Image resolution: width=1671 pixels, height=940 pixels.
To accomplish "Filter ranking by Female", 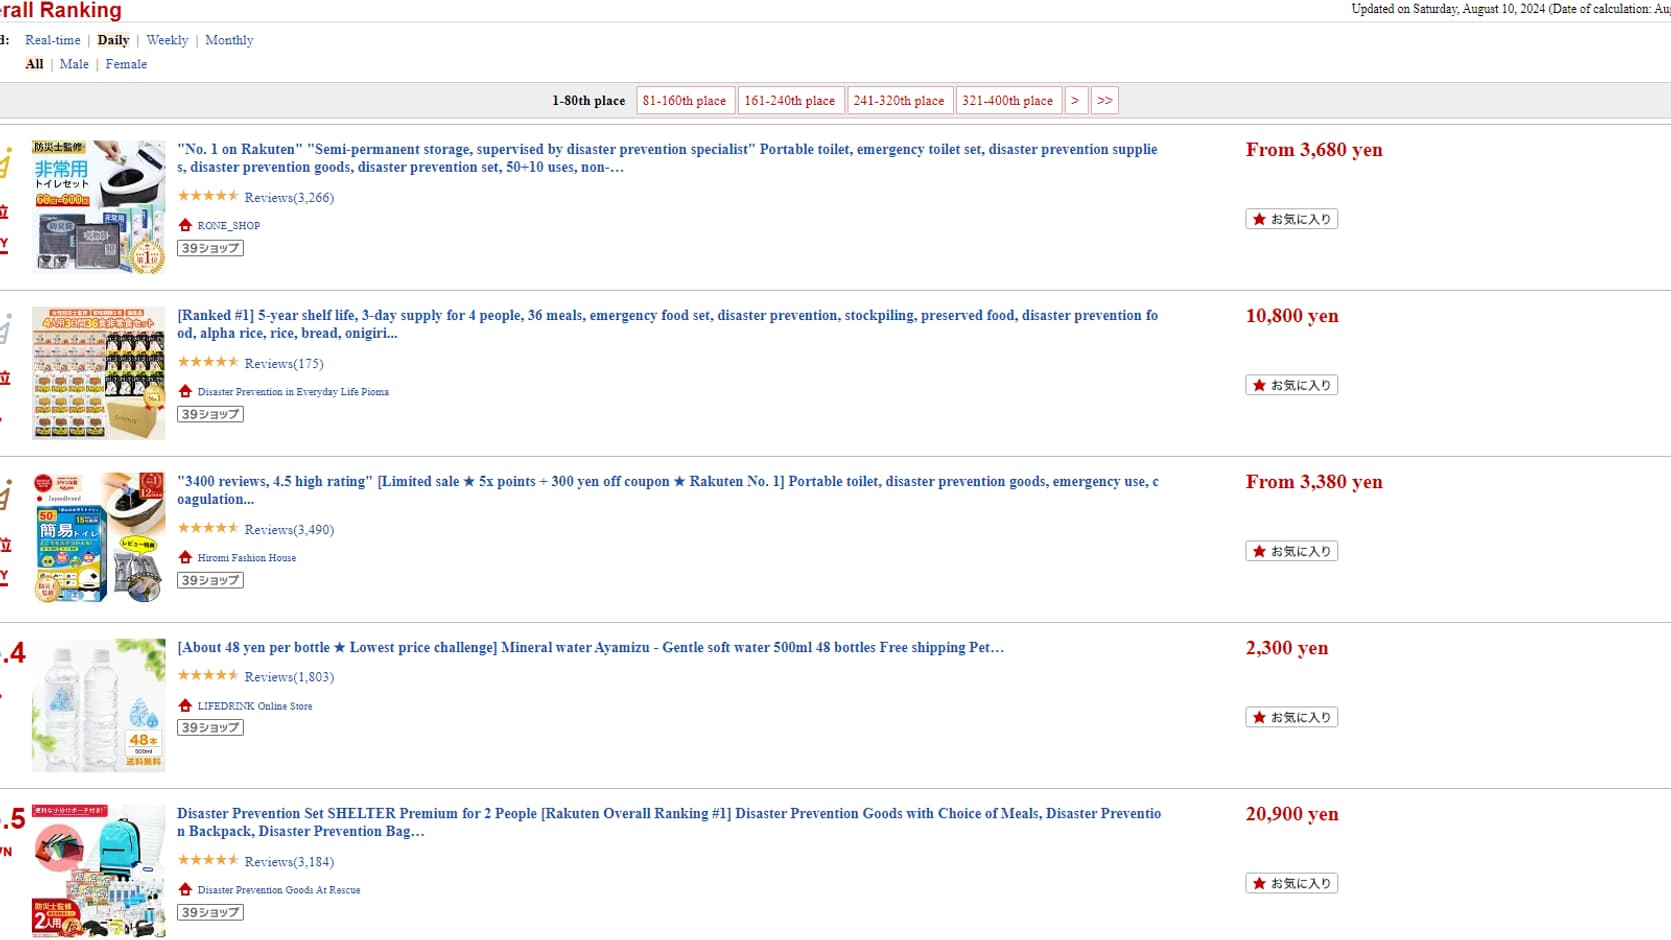I will 126,64.
